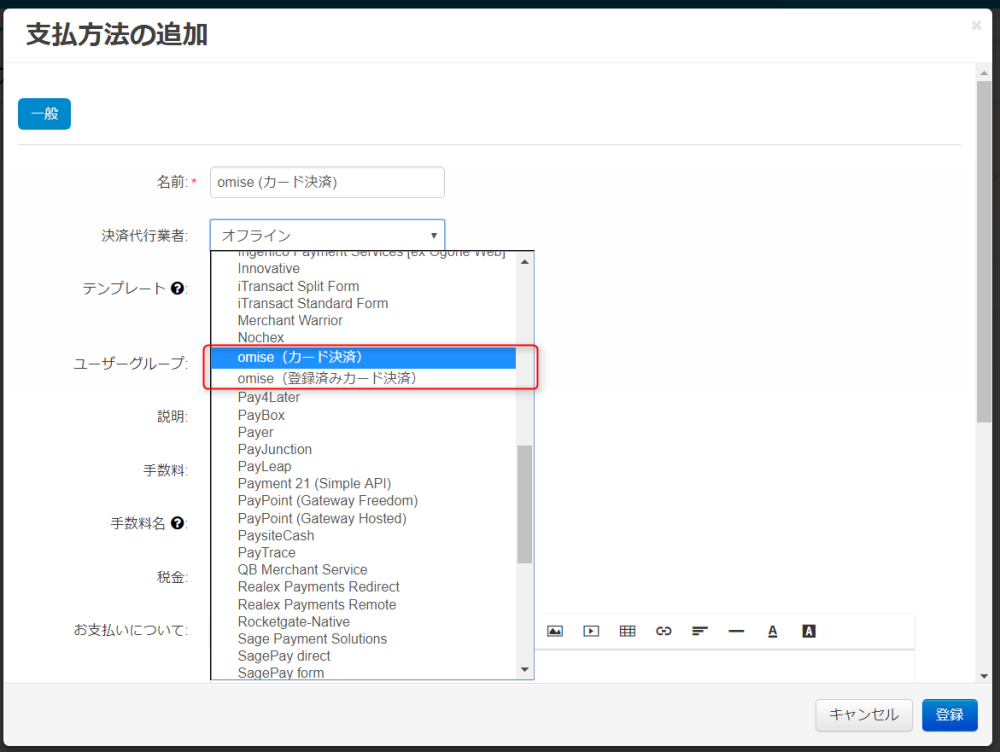Click the dropdown list scrollbar thumb
The height and width of the screenshot is (752, 1000).
pyautogui.click(x=525, y=505)
